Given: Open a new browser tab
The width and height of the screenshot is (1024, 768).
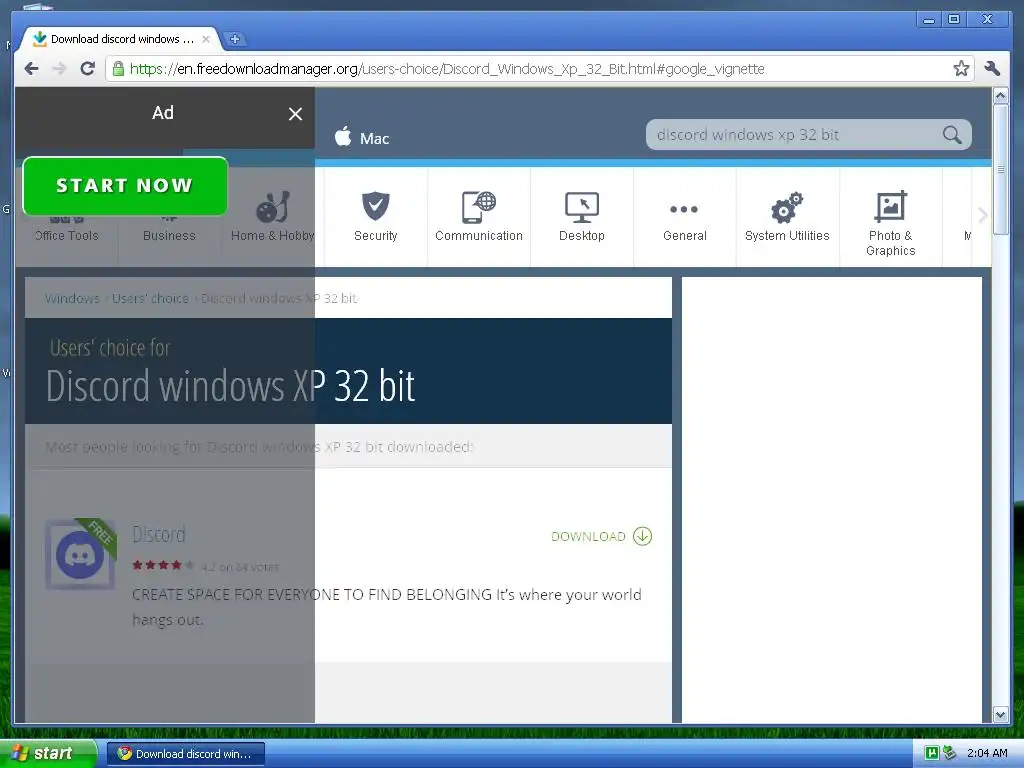Looking at the screenshot, I should click(x=234, y=39).
